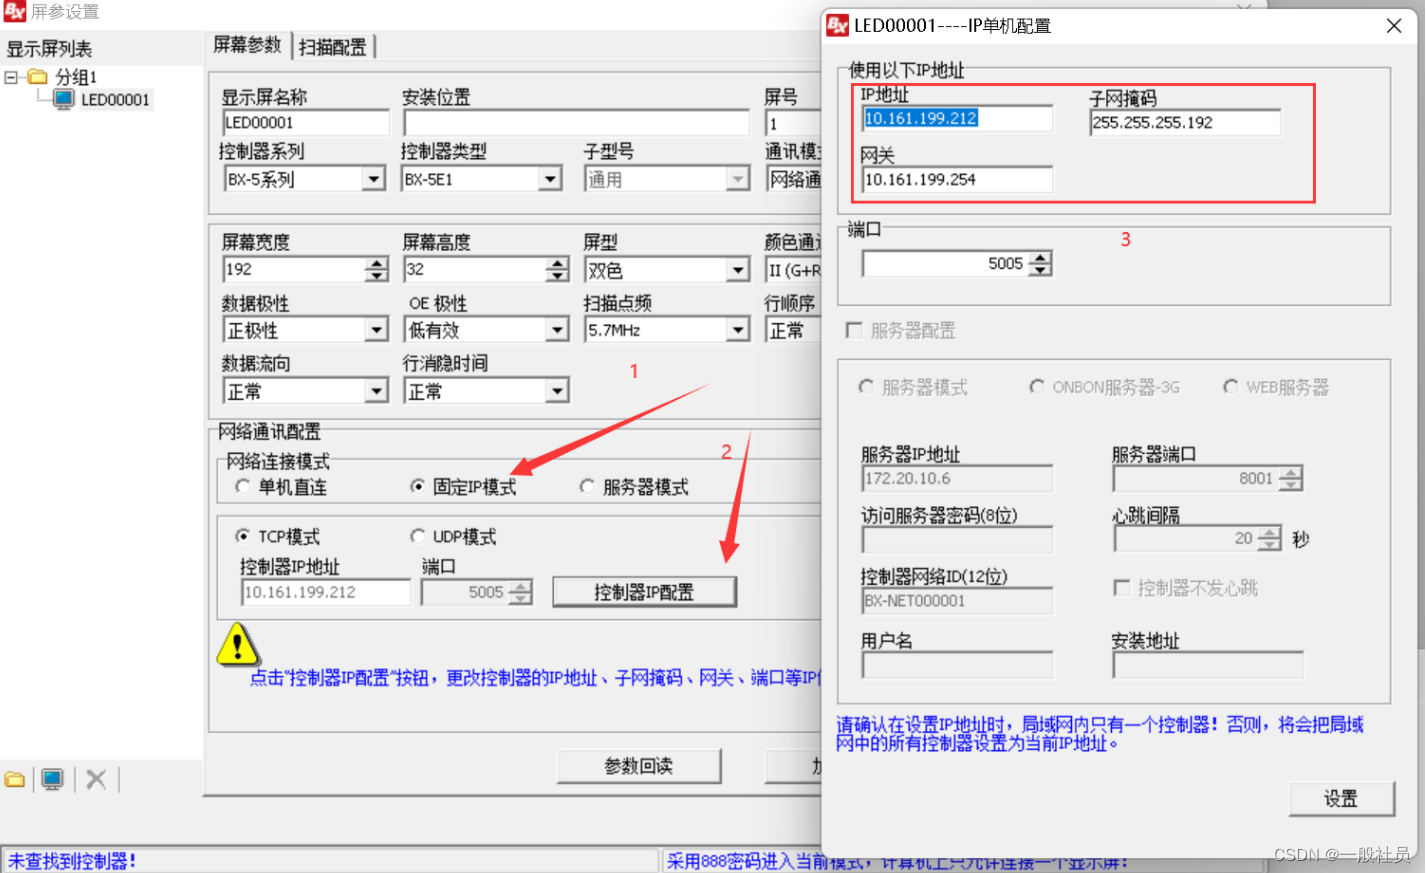The height and width of the screenshot is (873, 1426).
Task: Click the 设置 button in dialog
Action: pos(1341,798)
